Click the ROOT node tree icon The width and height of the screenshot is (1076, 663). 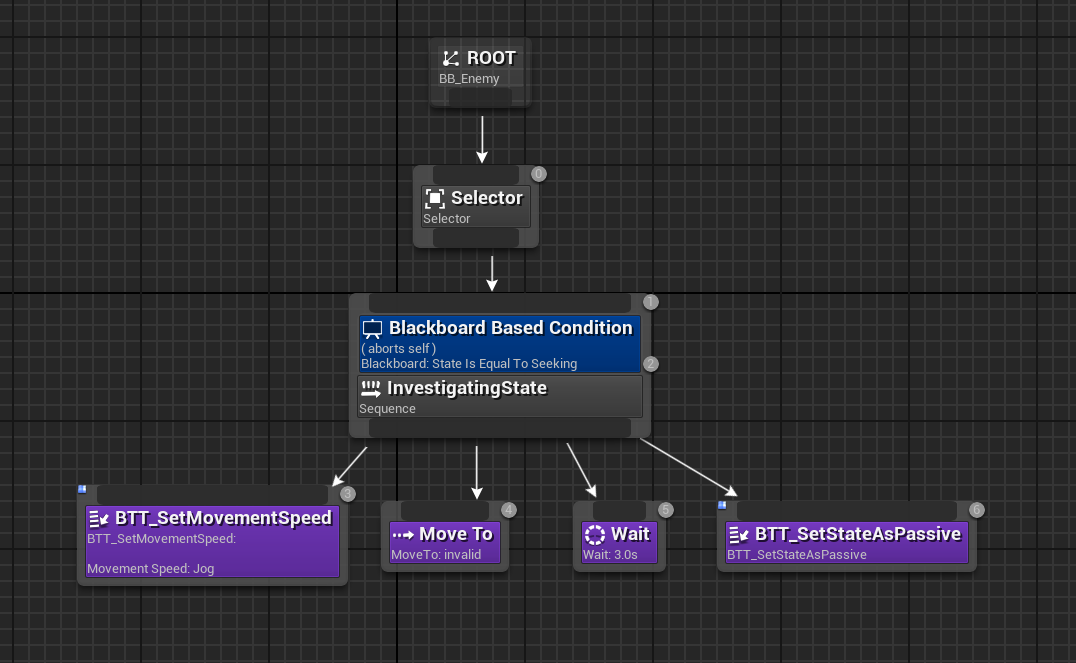[451, 58]
